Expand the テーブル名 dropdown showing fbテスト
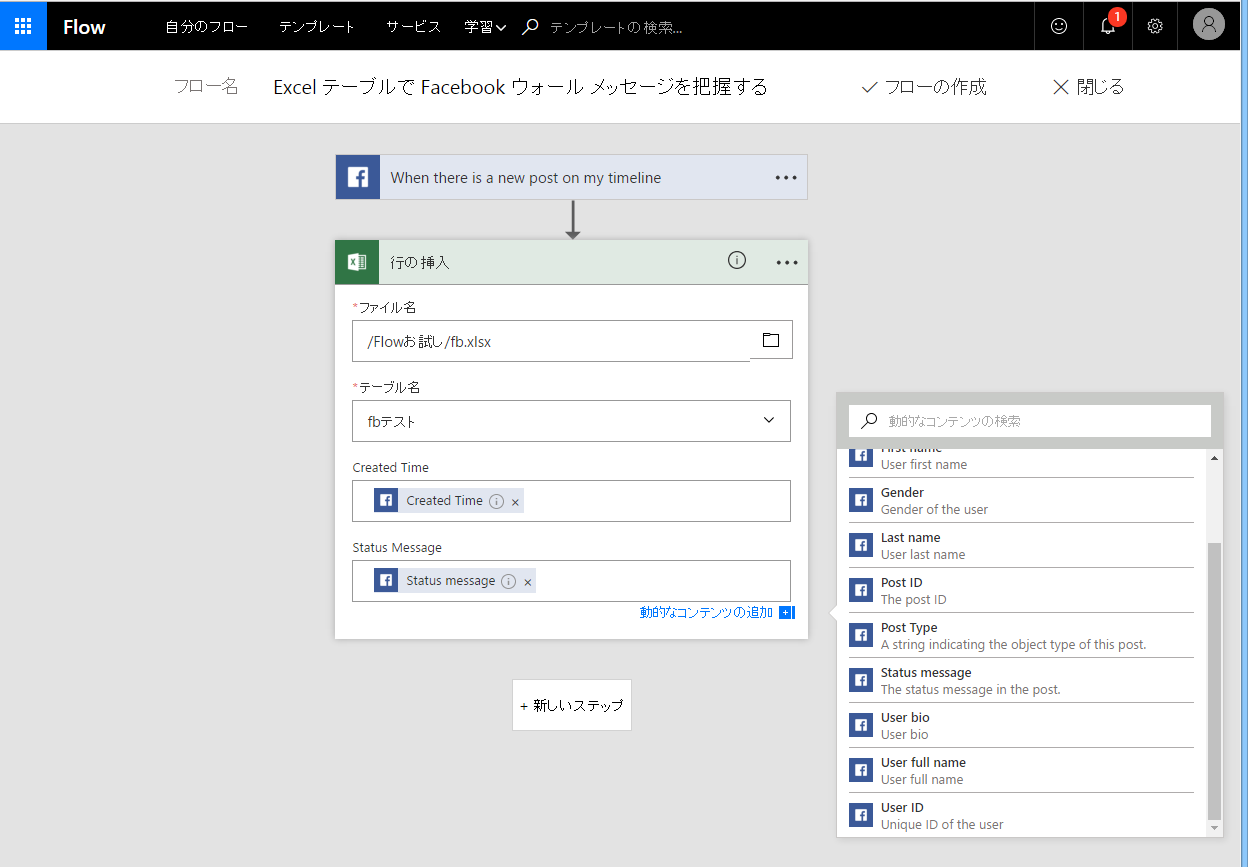The height and width of the screenshot is (867, 1248). pos(769,421)
